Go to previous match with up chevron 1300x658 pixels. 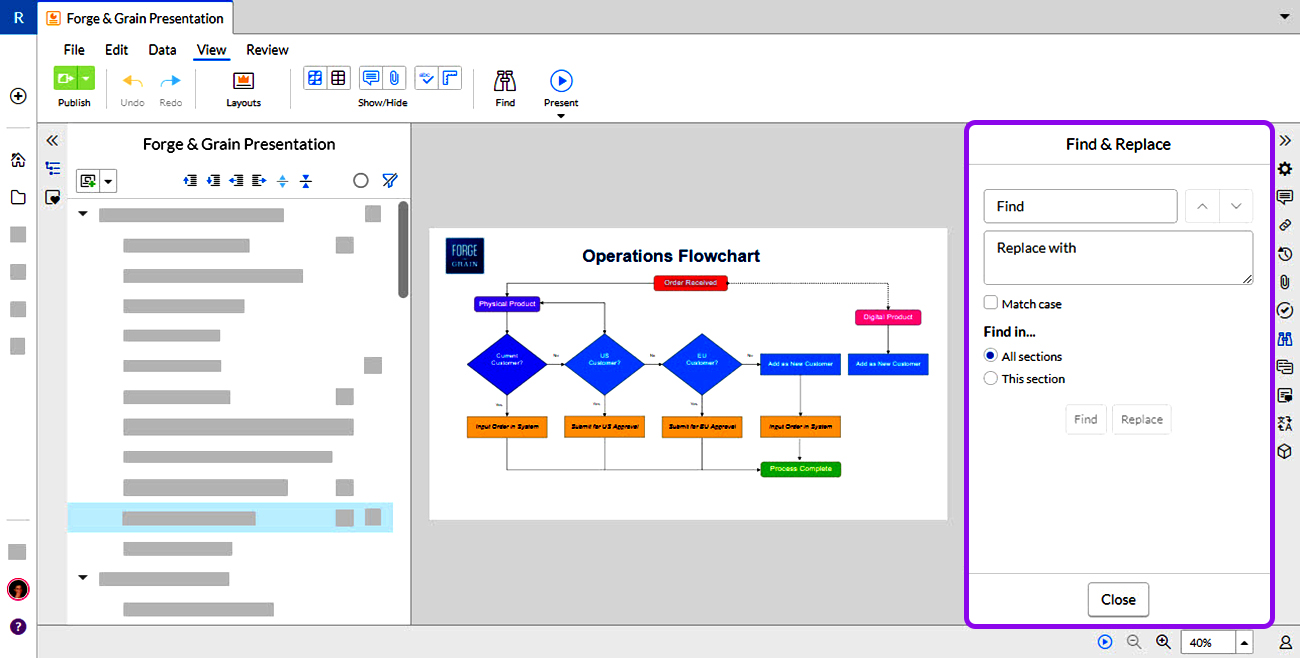point(1202,206)
